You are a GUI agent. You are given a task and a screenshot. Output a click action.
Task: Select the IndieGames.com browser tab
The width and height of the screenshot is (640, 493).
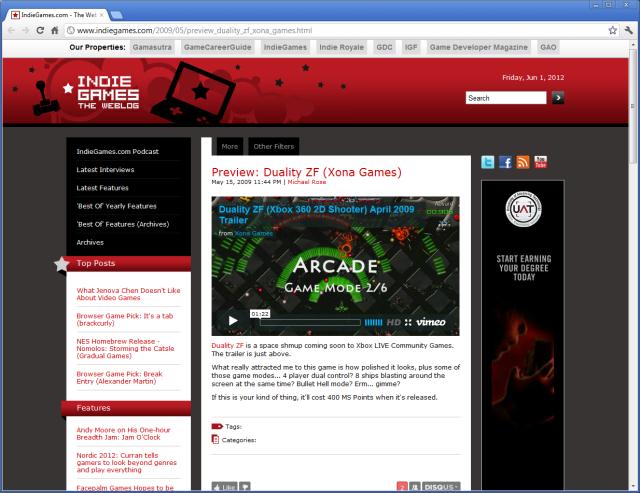(x=57, y=15)
